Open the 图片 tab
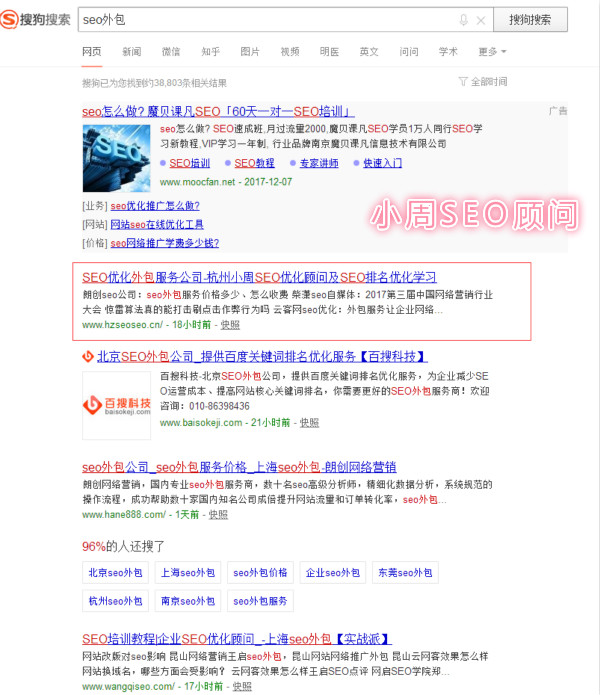This screenshot has width=600, height=695. pos(250,51)
